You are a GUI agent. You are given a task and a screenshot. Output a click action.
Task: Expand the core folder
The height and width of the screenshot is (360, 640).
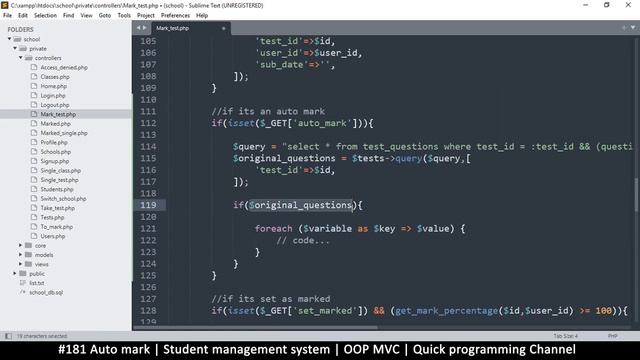[x=20, y=245]
